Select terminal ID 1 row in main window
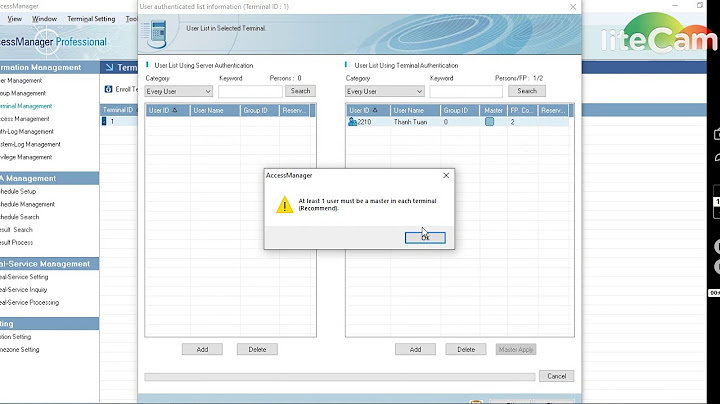The image size is (720, 404). (x=119, y=122)
